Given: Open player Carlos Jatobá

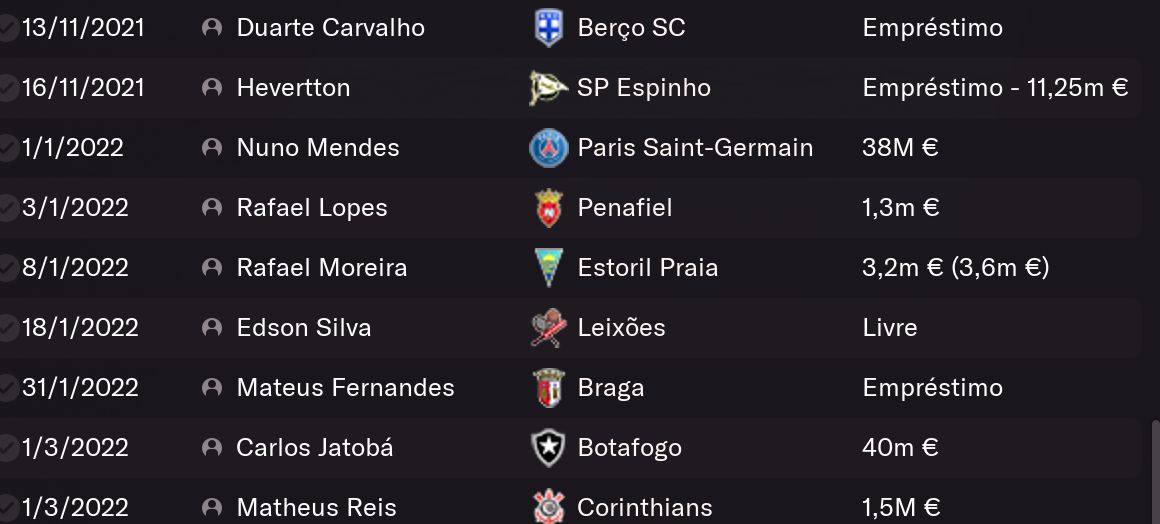Looking at the screenshot, I should [314, 448].
